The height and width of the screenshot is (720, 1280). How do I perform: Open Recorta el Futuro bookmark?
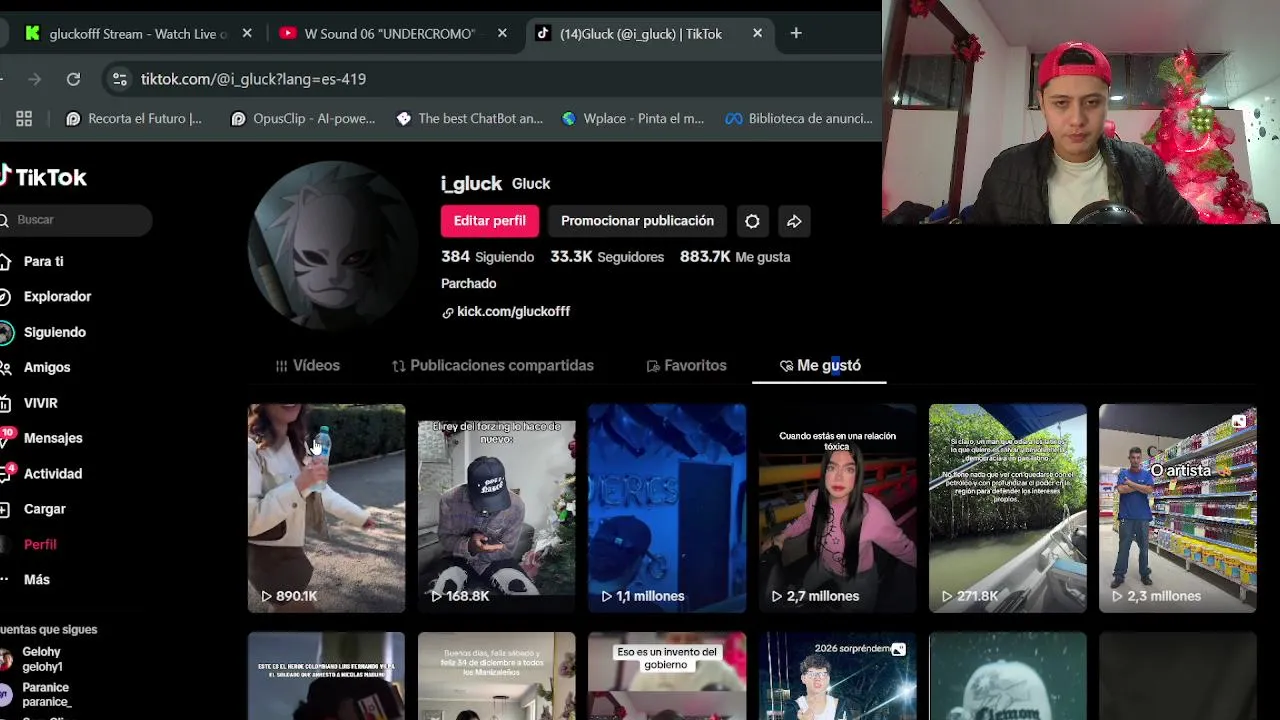[x=134, y=118]
